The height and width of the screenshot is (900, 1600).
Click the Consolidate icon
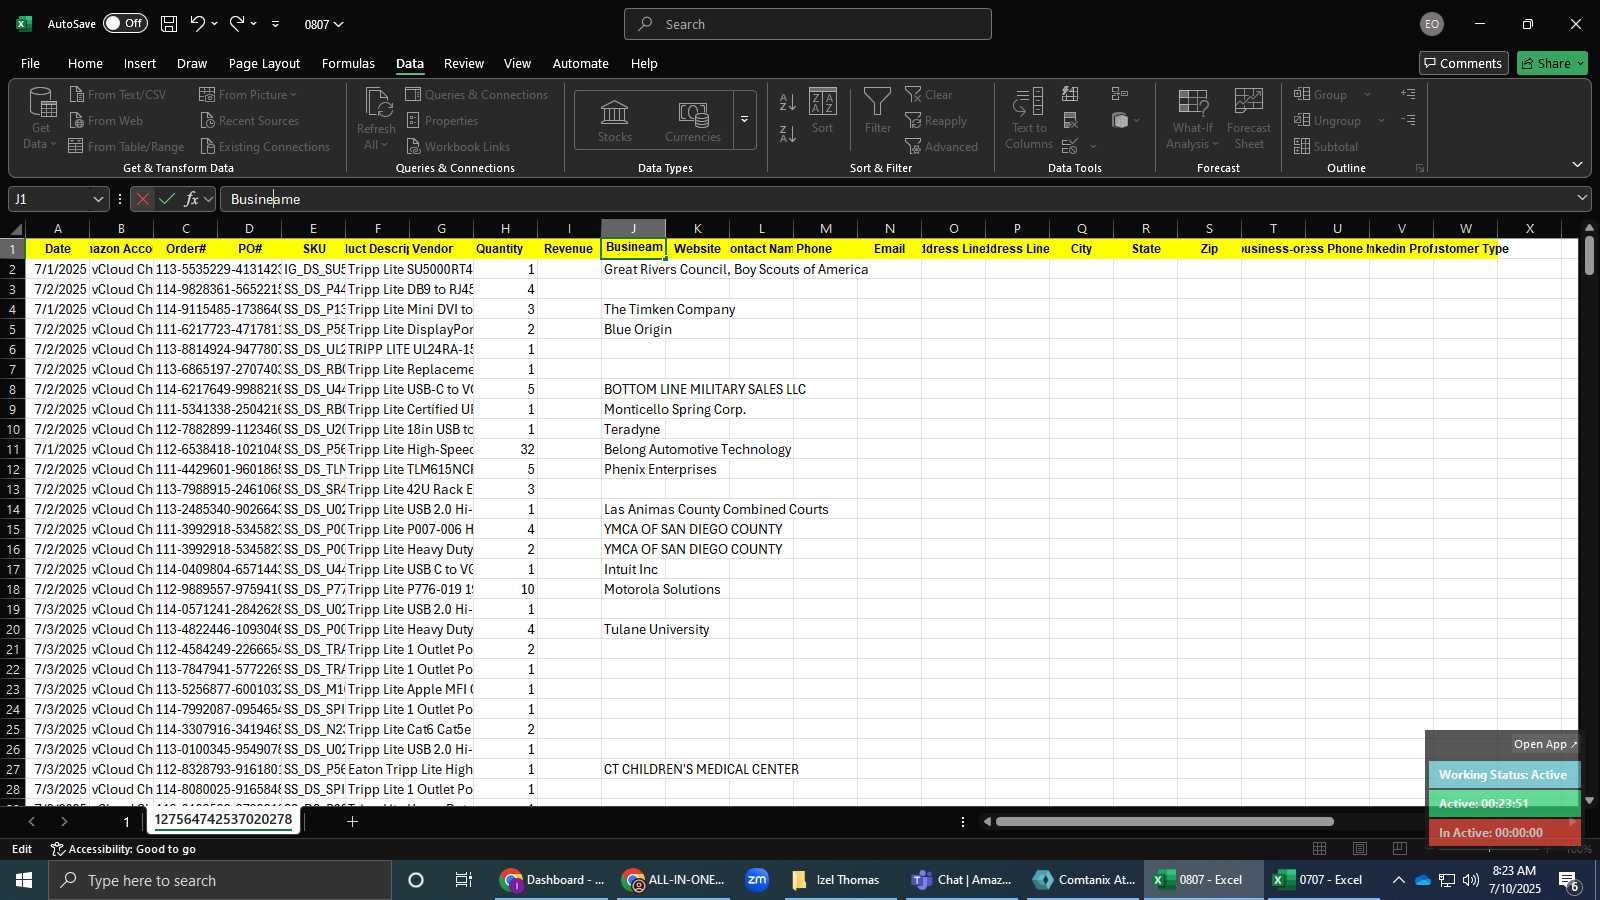tap(1120, 94)
